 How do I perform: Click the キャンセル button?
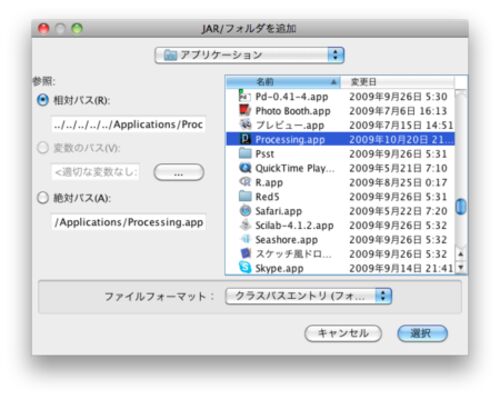click(x=343, y=333)
